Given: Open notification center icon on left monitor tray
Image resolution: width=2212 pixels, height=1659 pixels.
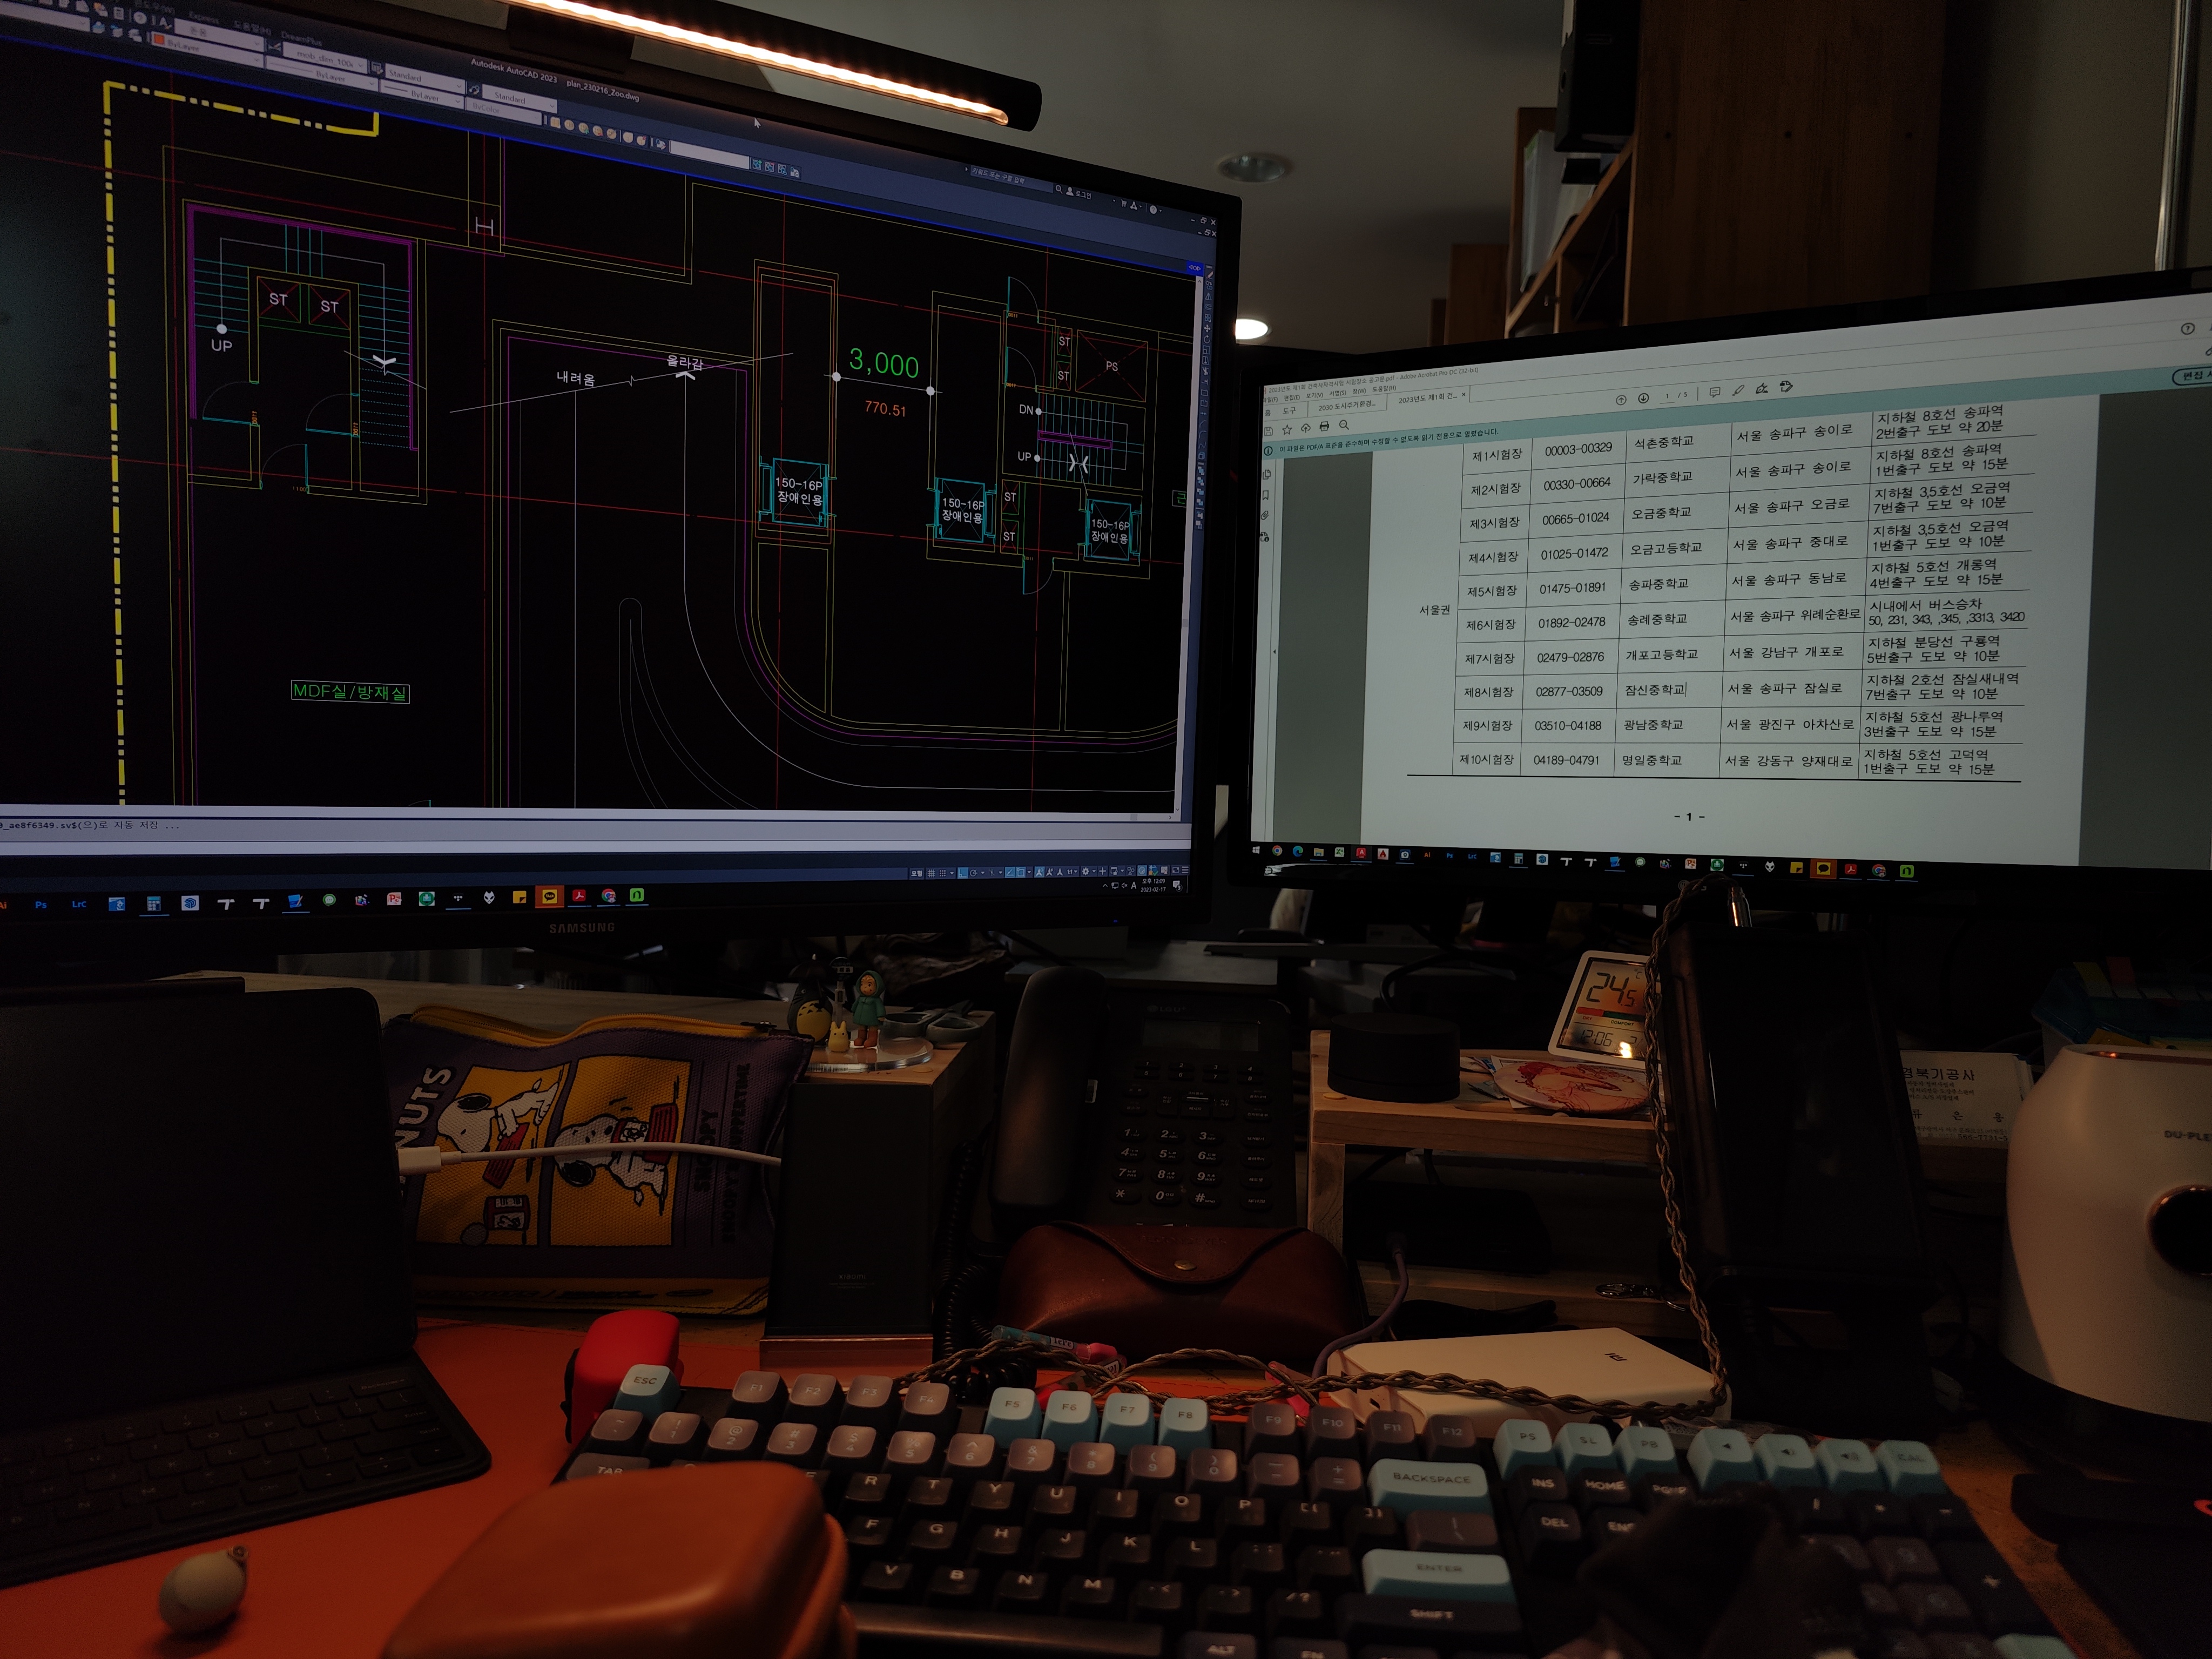Looking at the screenshot, I should coord(1177,885).
